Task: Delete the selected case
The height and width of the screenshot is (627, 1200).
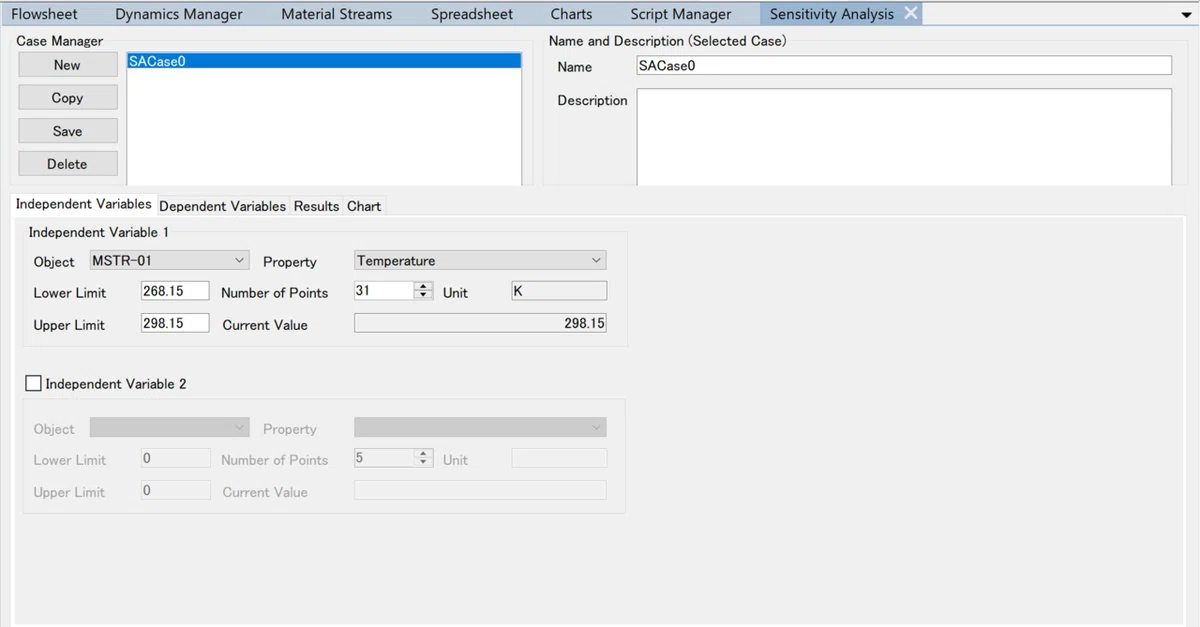Action: click(67, 164)
